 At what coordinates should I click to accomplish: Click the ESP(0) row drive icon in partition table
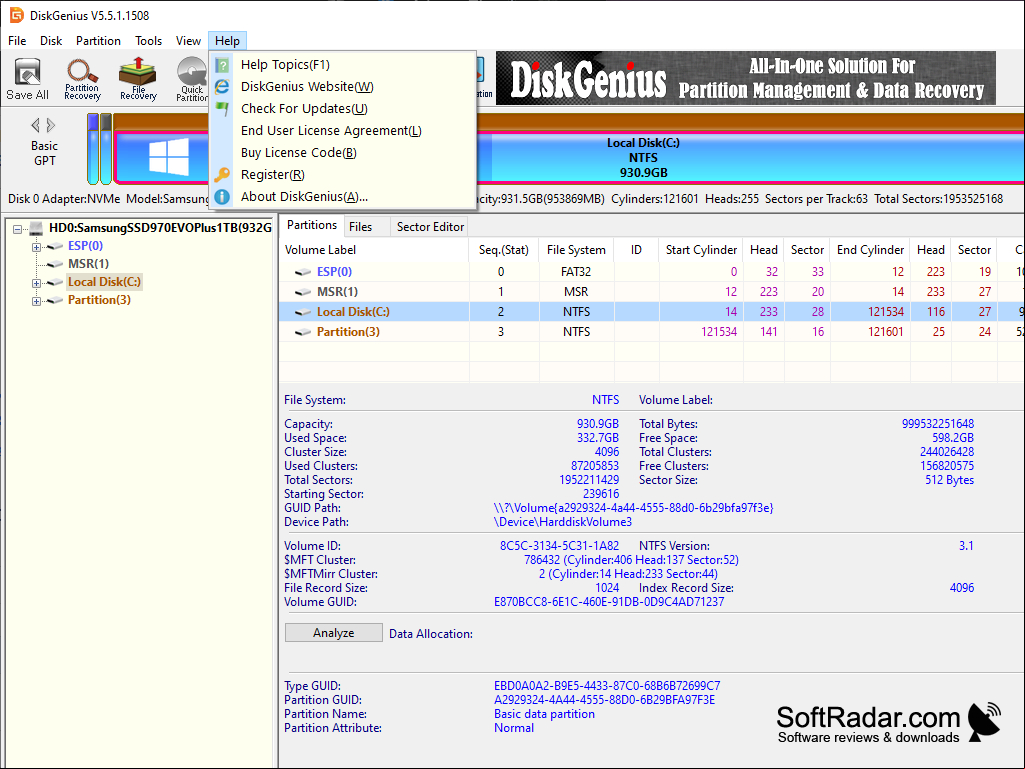pyautogui.click(x=303, y=272)
